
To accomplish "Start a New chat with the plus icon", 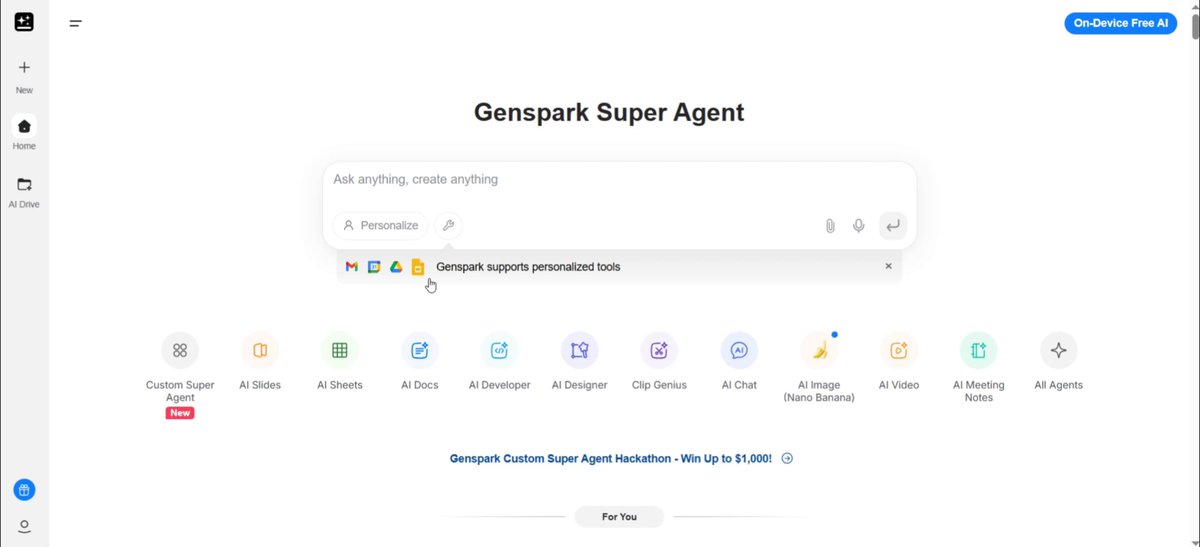I will 24,68.
